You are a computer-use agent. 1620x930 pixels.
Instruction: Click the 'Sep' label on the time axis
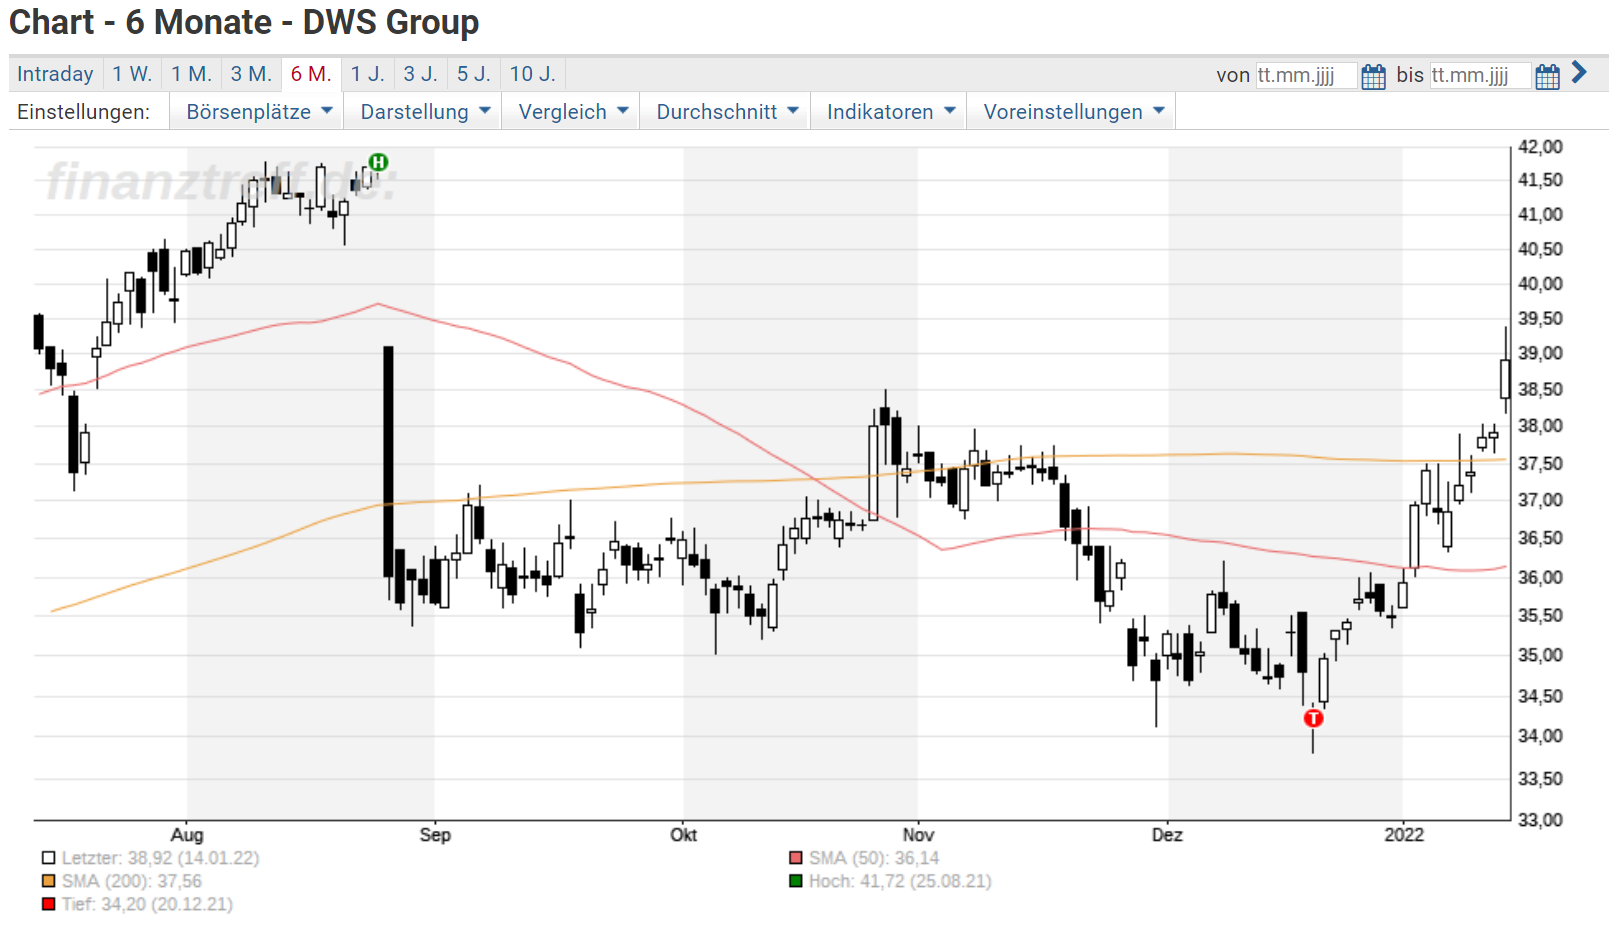[x=435, y=835]
